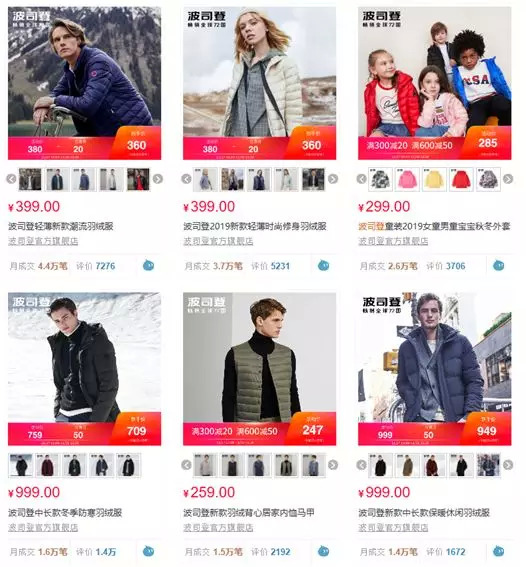Click chat icon under ¥259 vest listing
526x567 pixels.
[x=324, y=551]
